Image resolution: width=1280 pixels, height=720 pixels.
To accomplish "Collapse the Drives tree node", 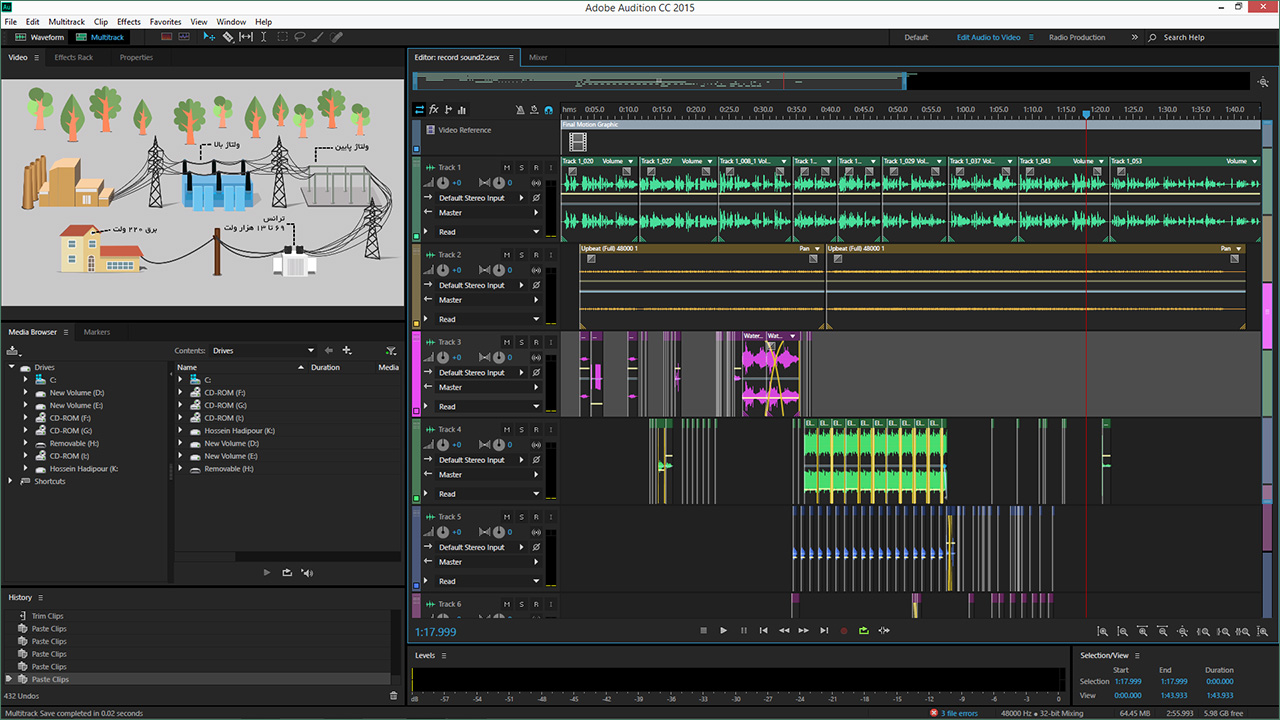I will click(x=12, y=367).
